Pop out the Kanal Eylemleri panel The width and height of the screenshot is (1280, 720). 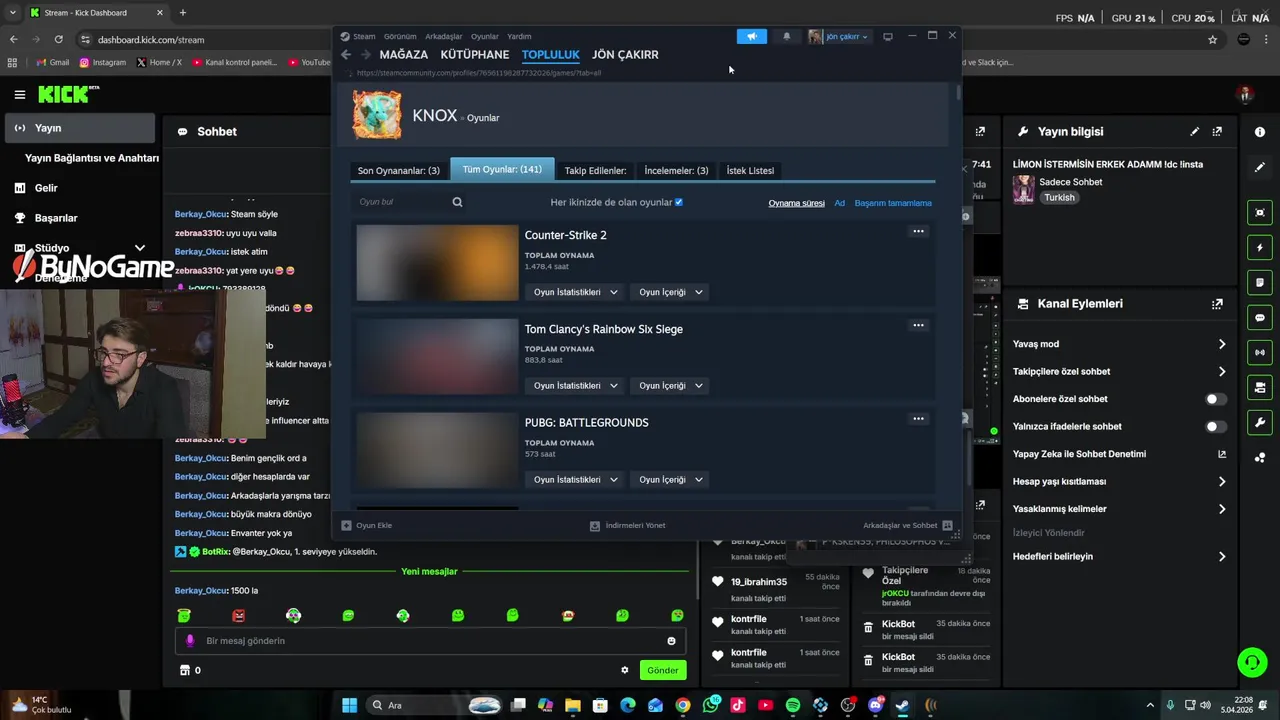click(1217, 304)
